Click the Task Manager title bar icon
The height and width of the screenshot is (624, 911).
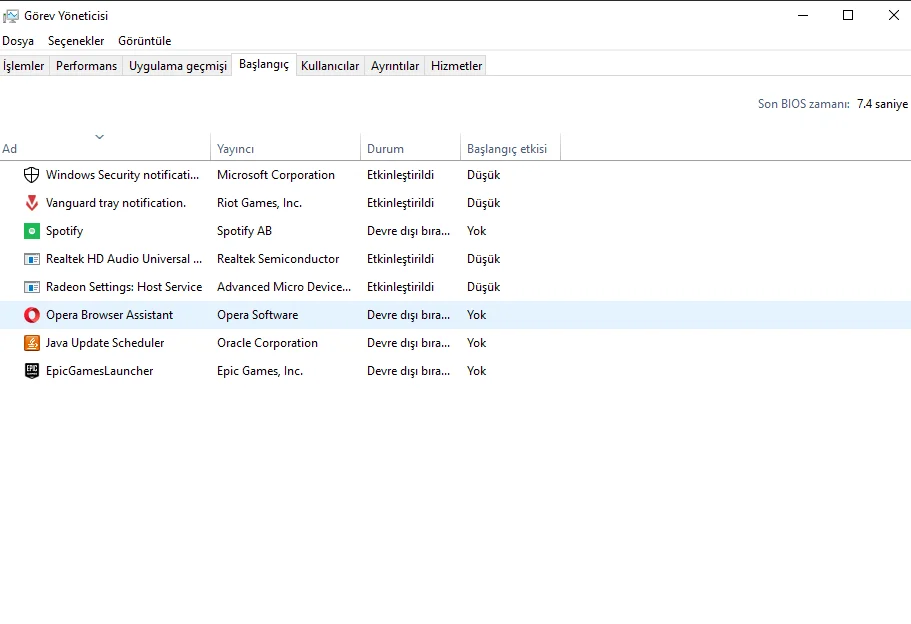pos(11,16)
